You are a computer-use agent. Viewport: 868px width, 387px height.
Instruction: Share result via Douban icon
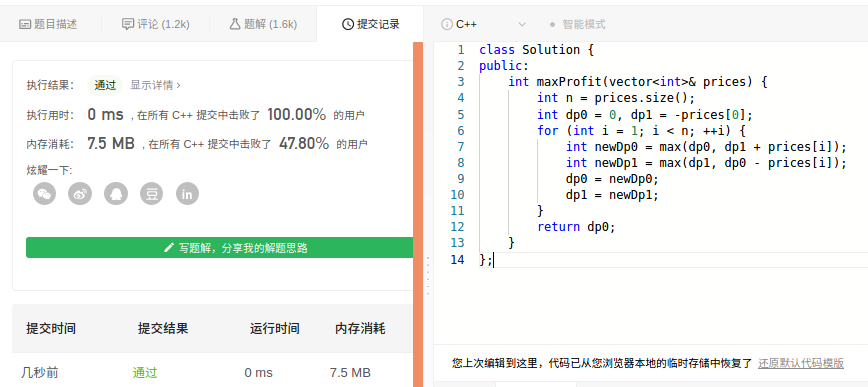pyautogui.click(x=152, y=194)
